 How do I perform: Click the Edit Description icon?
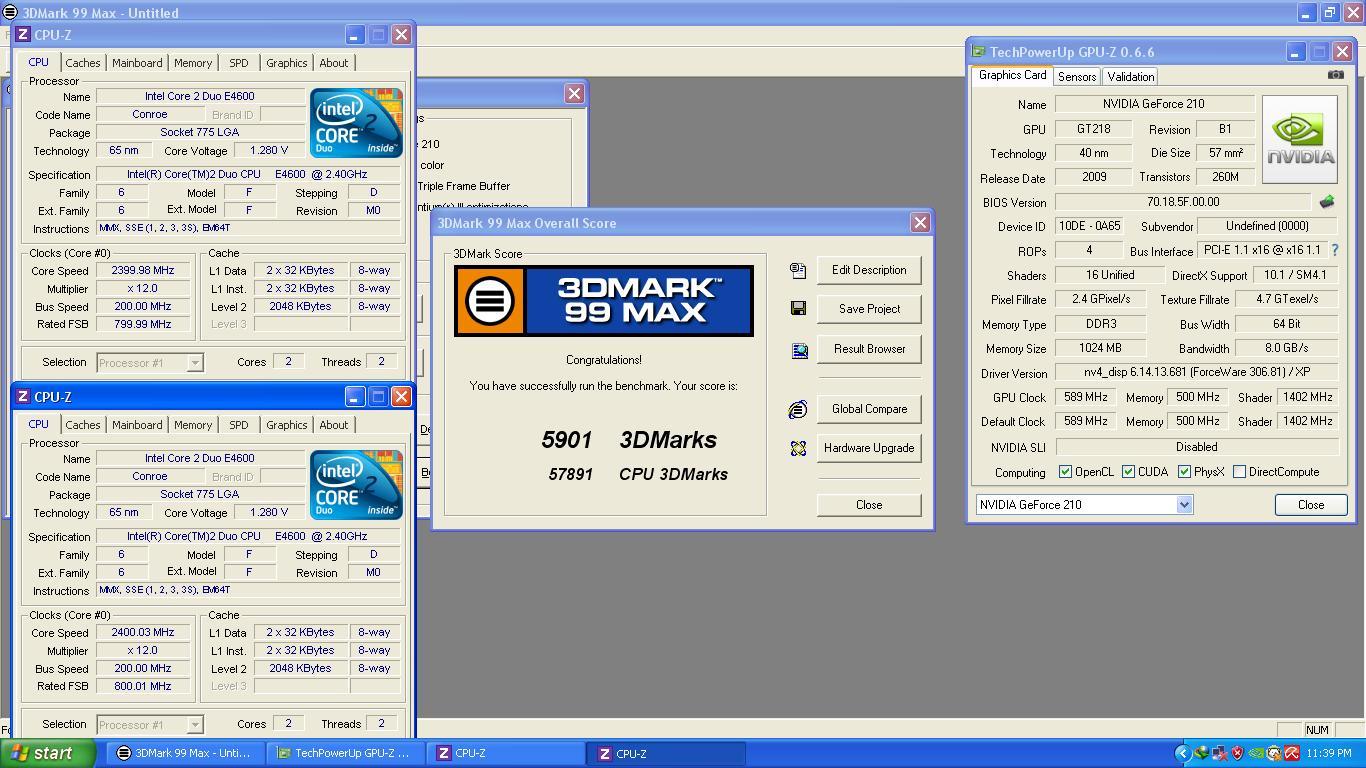798,270
